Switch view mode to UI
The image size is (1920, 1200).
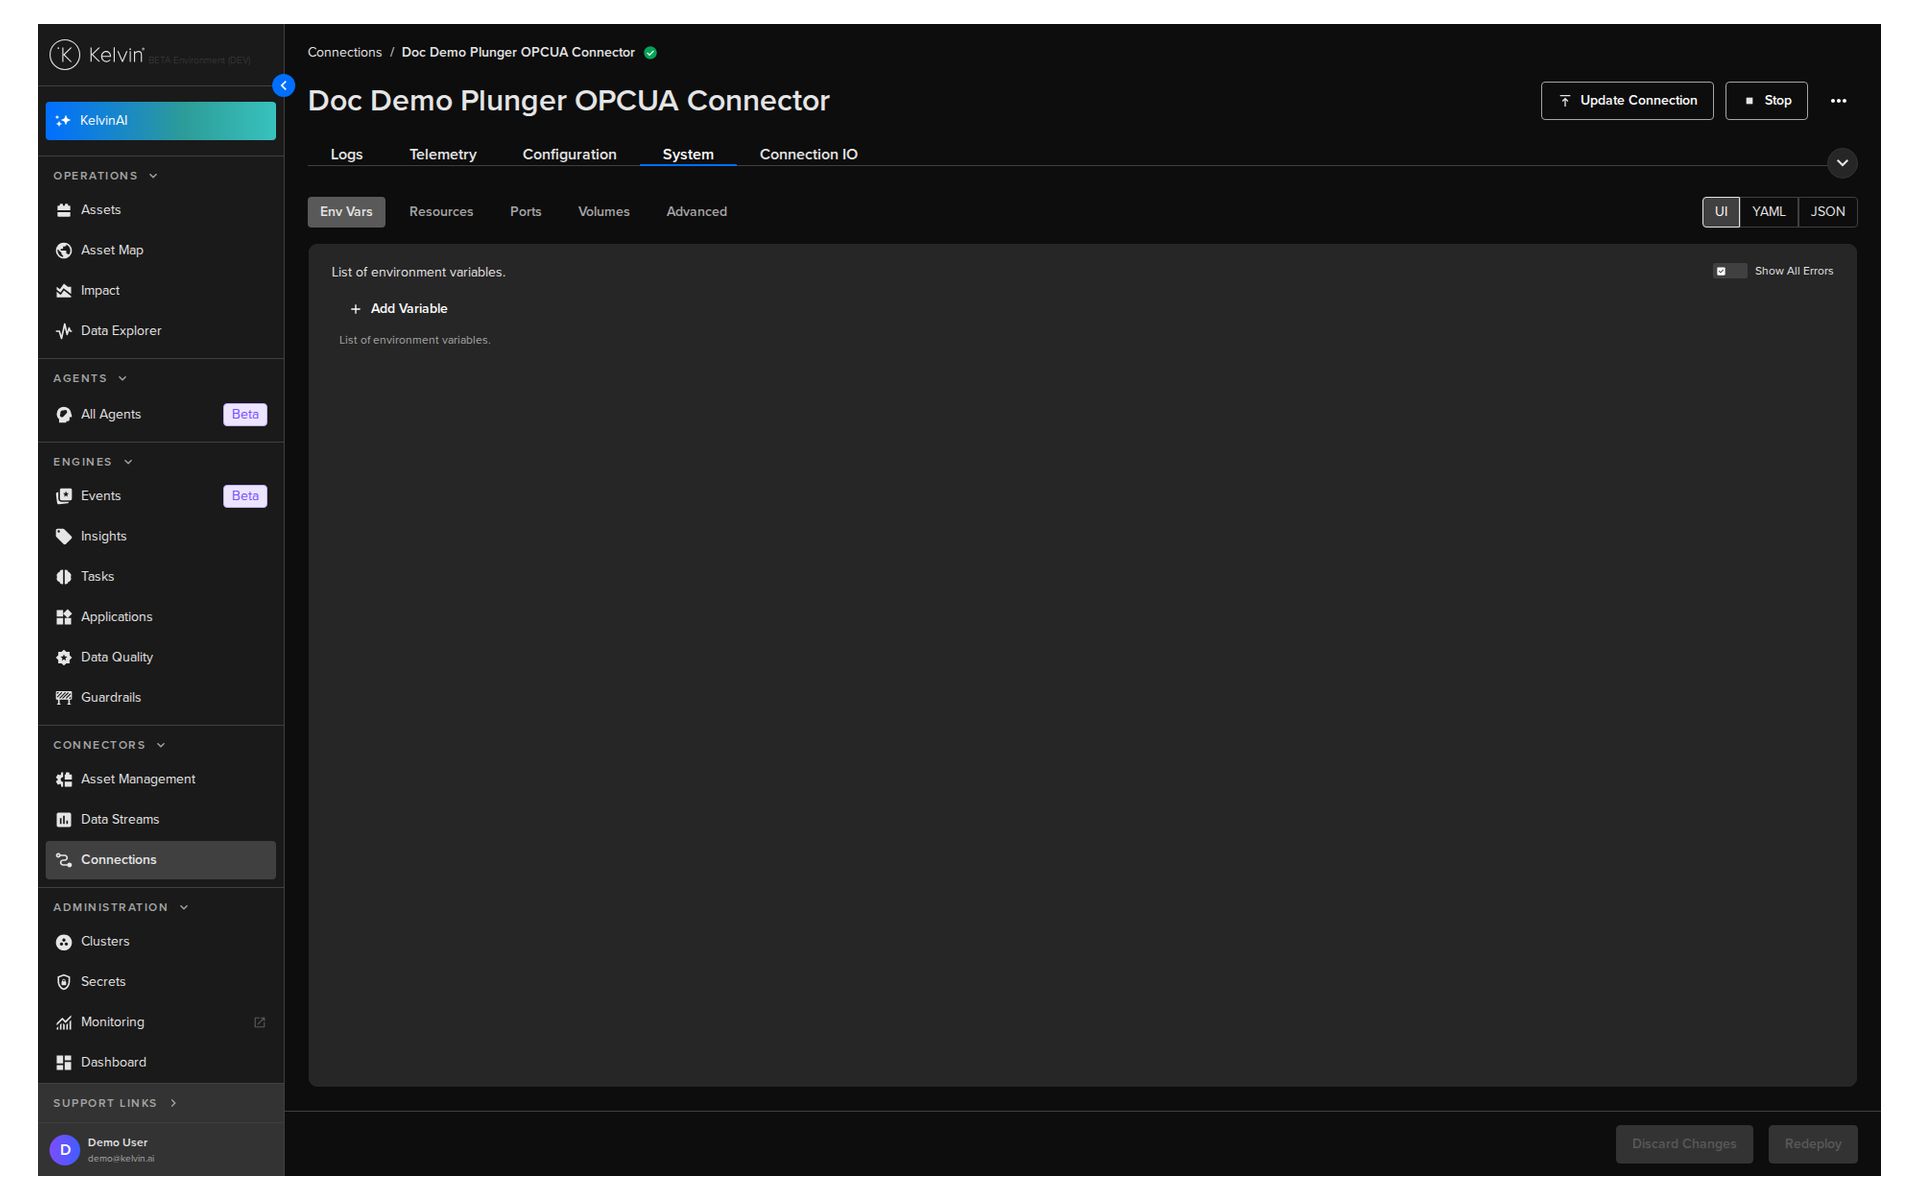(x=1721, y=212)
